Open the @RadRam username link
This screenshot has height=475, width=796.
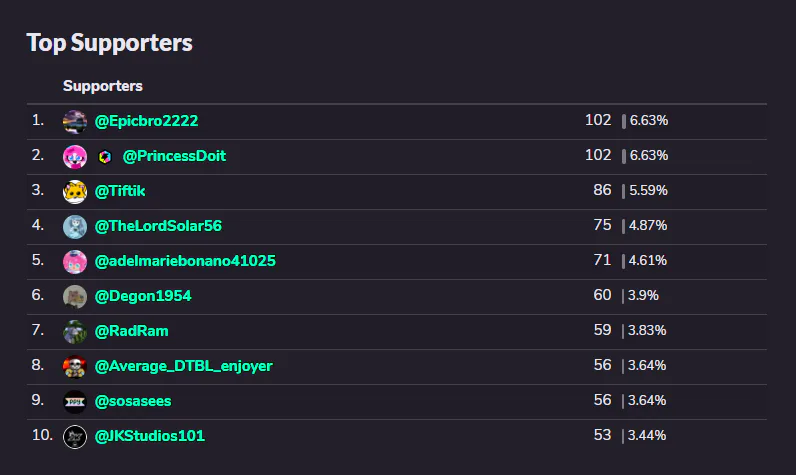pyautogui.click(x=131, y=331)
